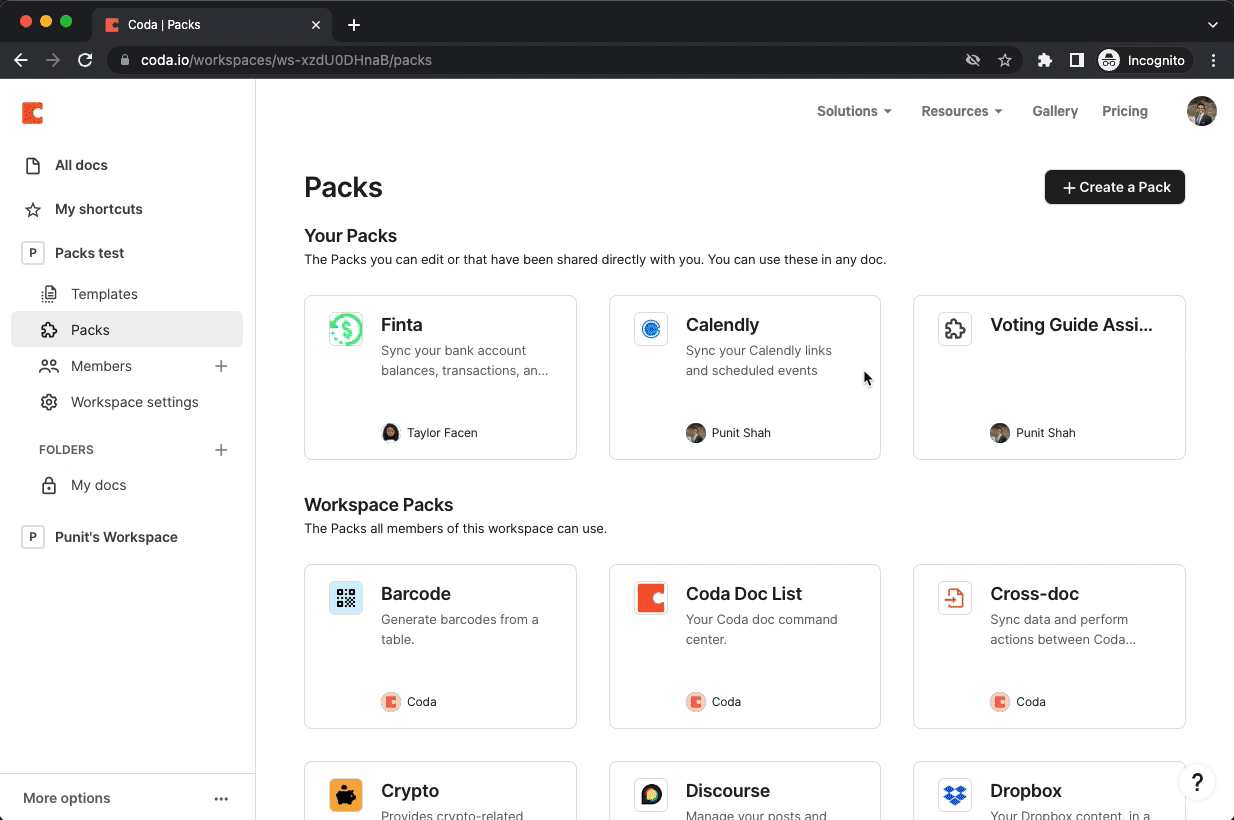Click Punit Shah's name on Calendly card
The width and height of the screenshot is (1234, 820).
741,433
